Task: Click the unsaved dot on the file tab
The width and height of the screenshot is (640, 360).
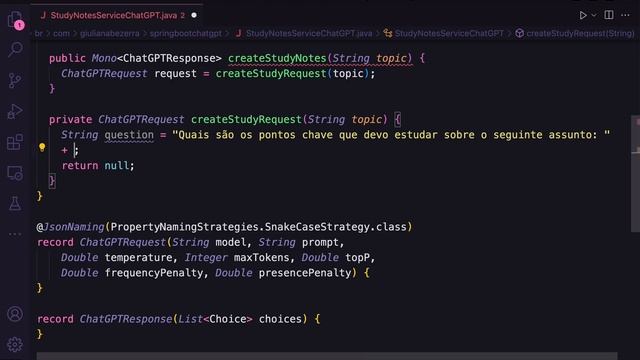Action: click(x=194, y=16)
